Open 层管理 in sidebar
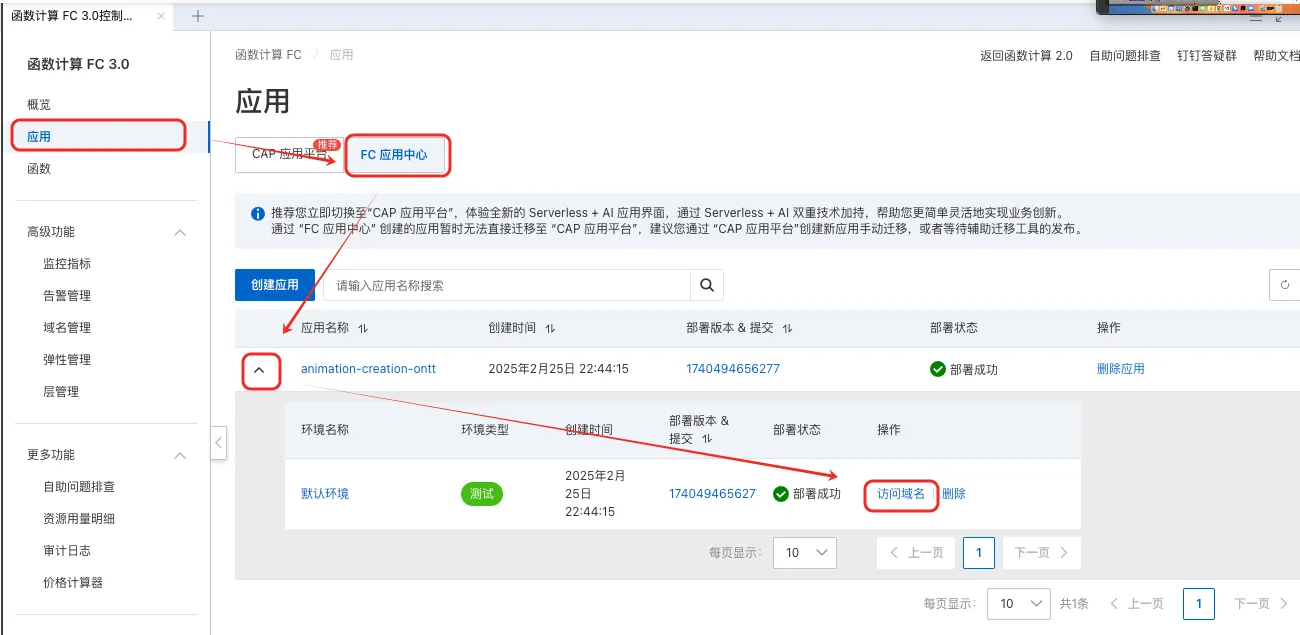Image resolution: width=1300 pixels, height=635 pixels. pyautogui.click(x=61, y=392)
